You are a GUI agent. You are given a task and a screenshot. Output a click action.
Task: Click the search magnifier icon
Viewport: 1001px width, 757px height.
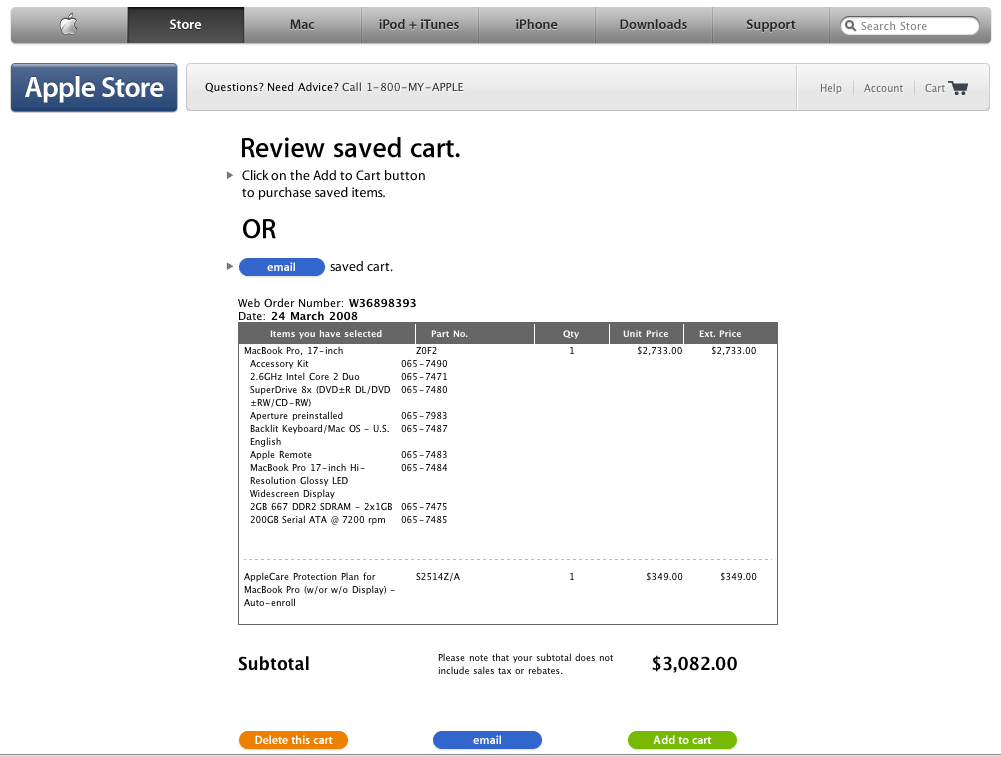point(850,26)
